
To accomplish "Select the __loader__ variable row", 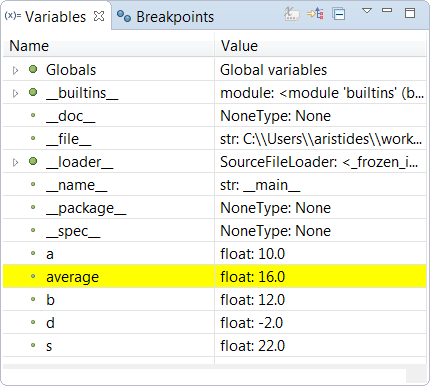I will click(215, 162).
